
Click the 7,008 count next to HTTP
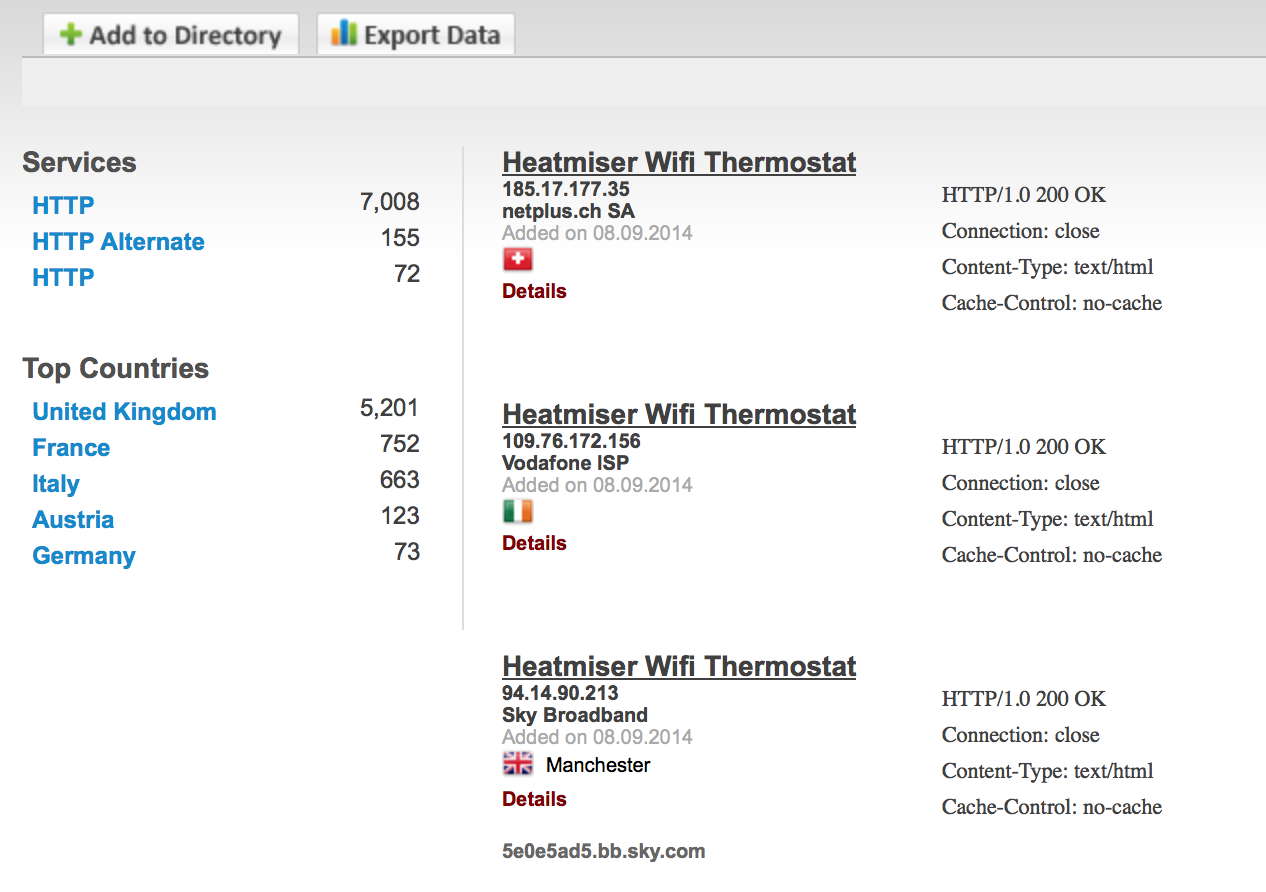pos(389,202)
